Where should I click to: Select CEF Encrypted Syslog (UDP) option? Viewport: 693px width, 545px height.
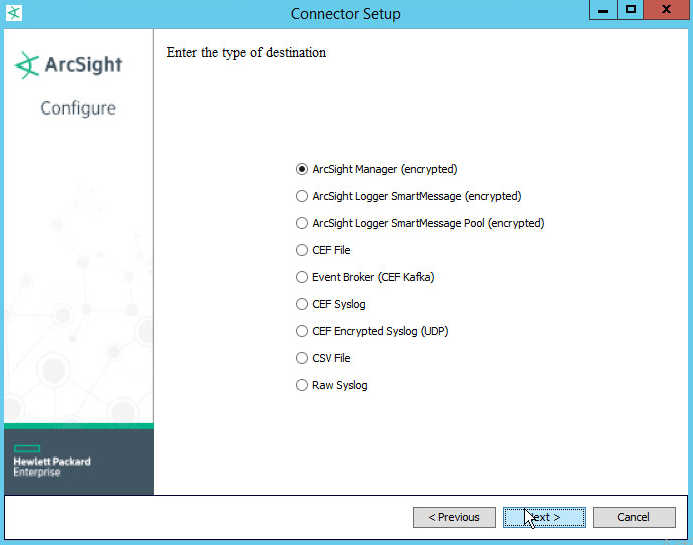(302, 331)
